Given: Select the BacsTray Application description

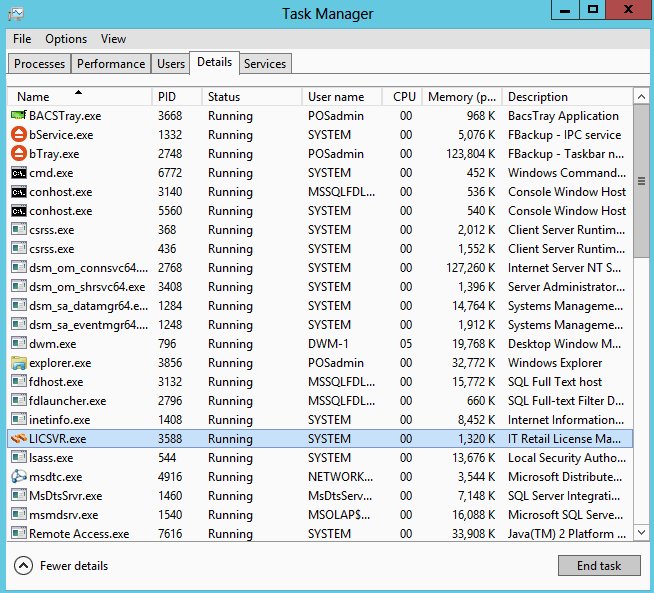Looking at the screenshot, I should pyautogui.click(x=563, y=116).
